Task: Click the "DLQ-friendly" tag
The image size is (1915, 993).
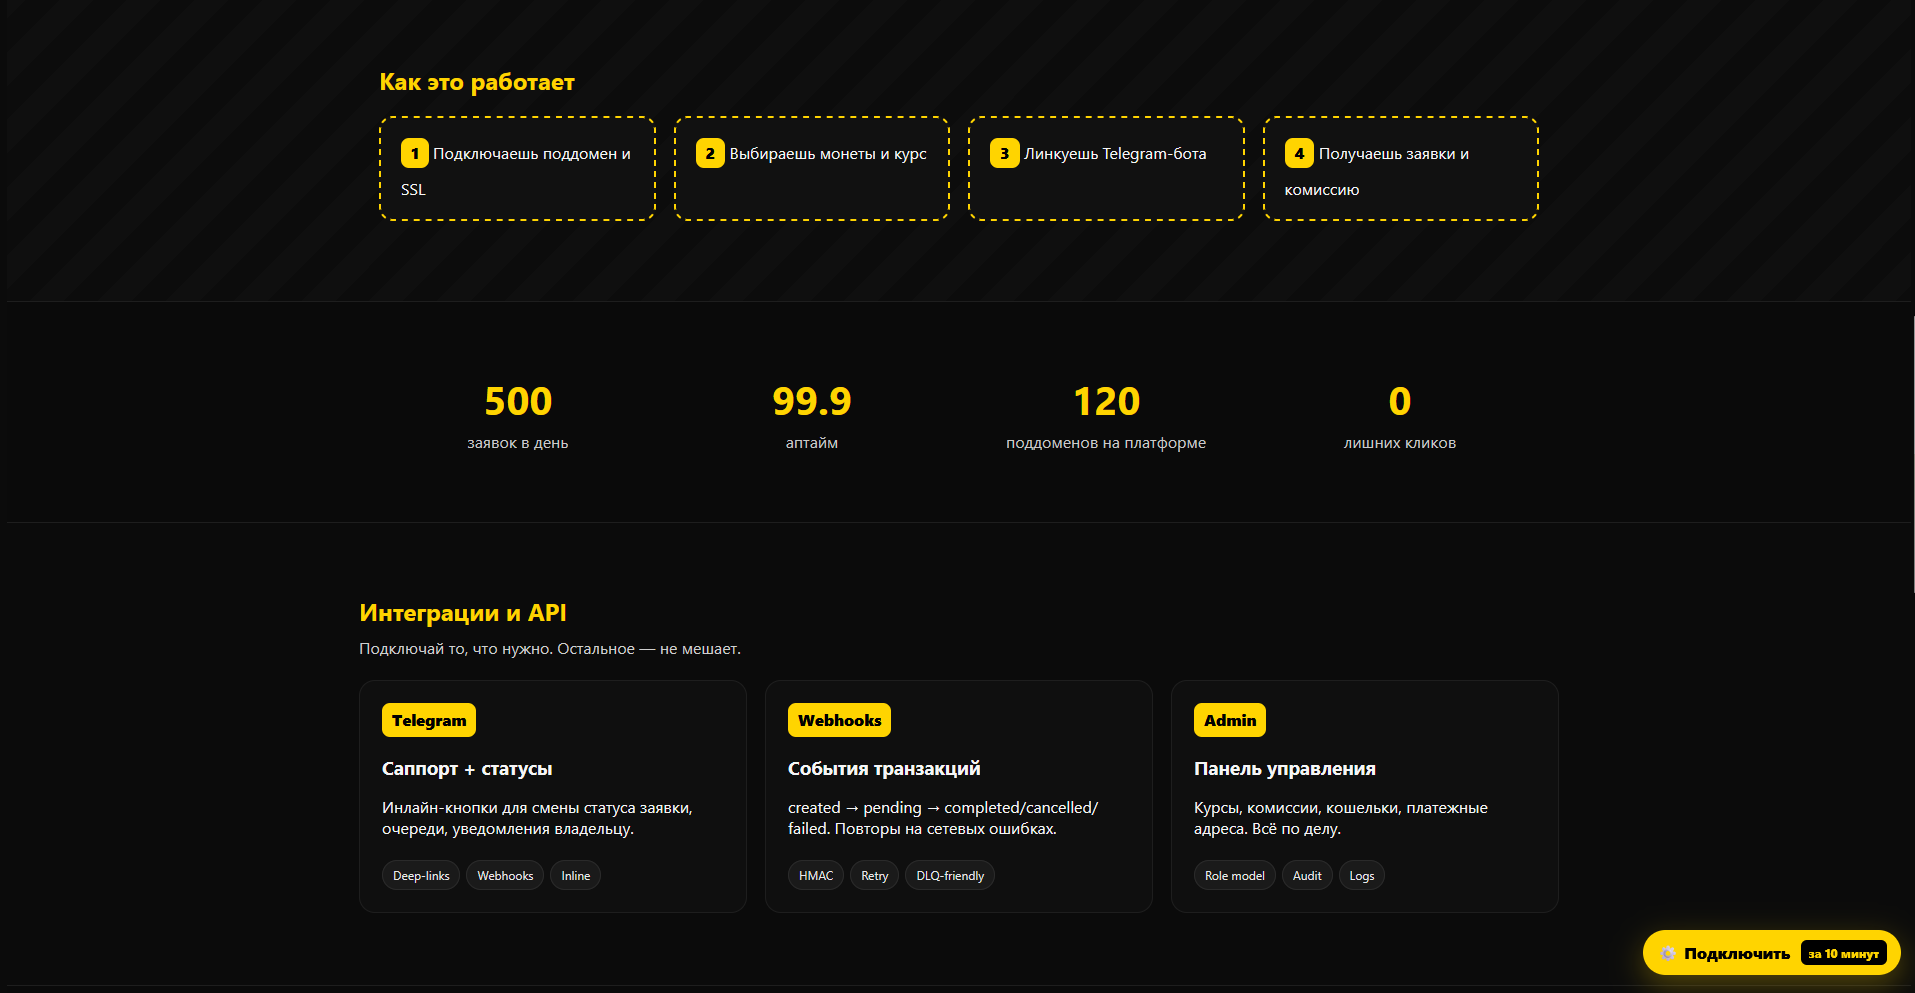Action: pyautogui.click(x=950, y=875)
